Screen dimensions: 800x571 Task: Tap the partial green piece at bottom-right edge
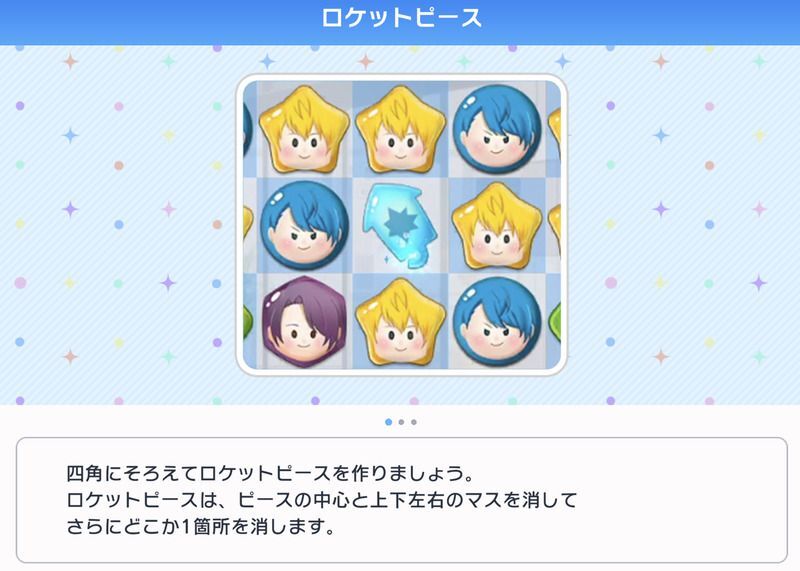(x=555, y=322)
